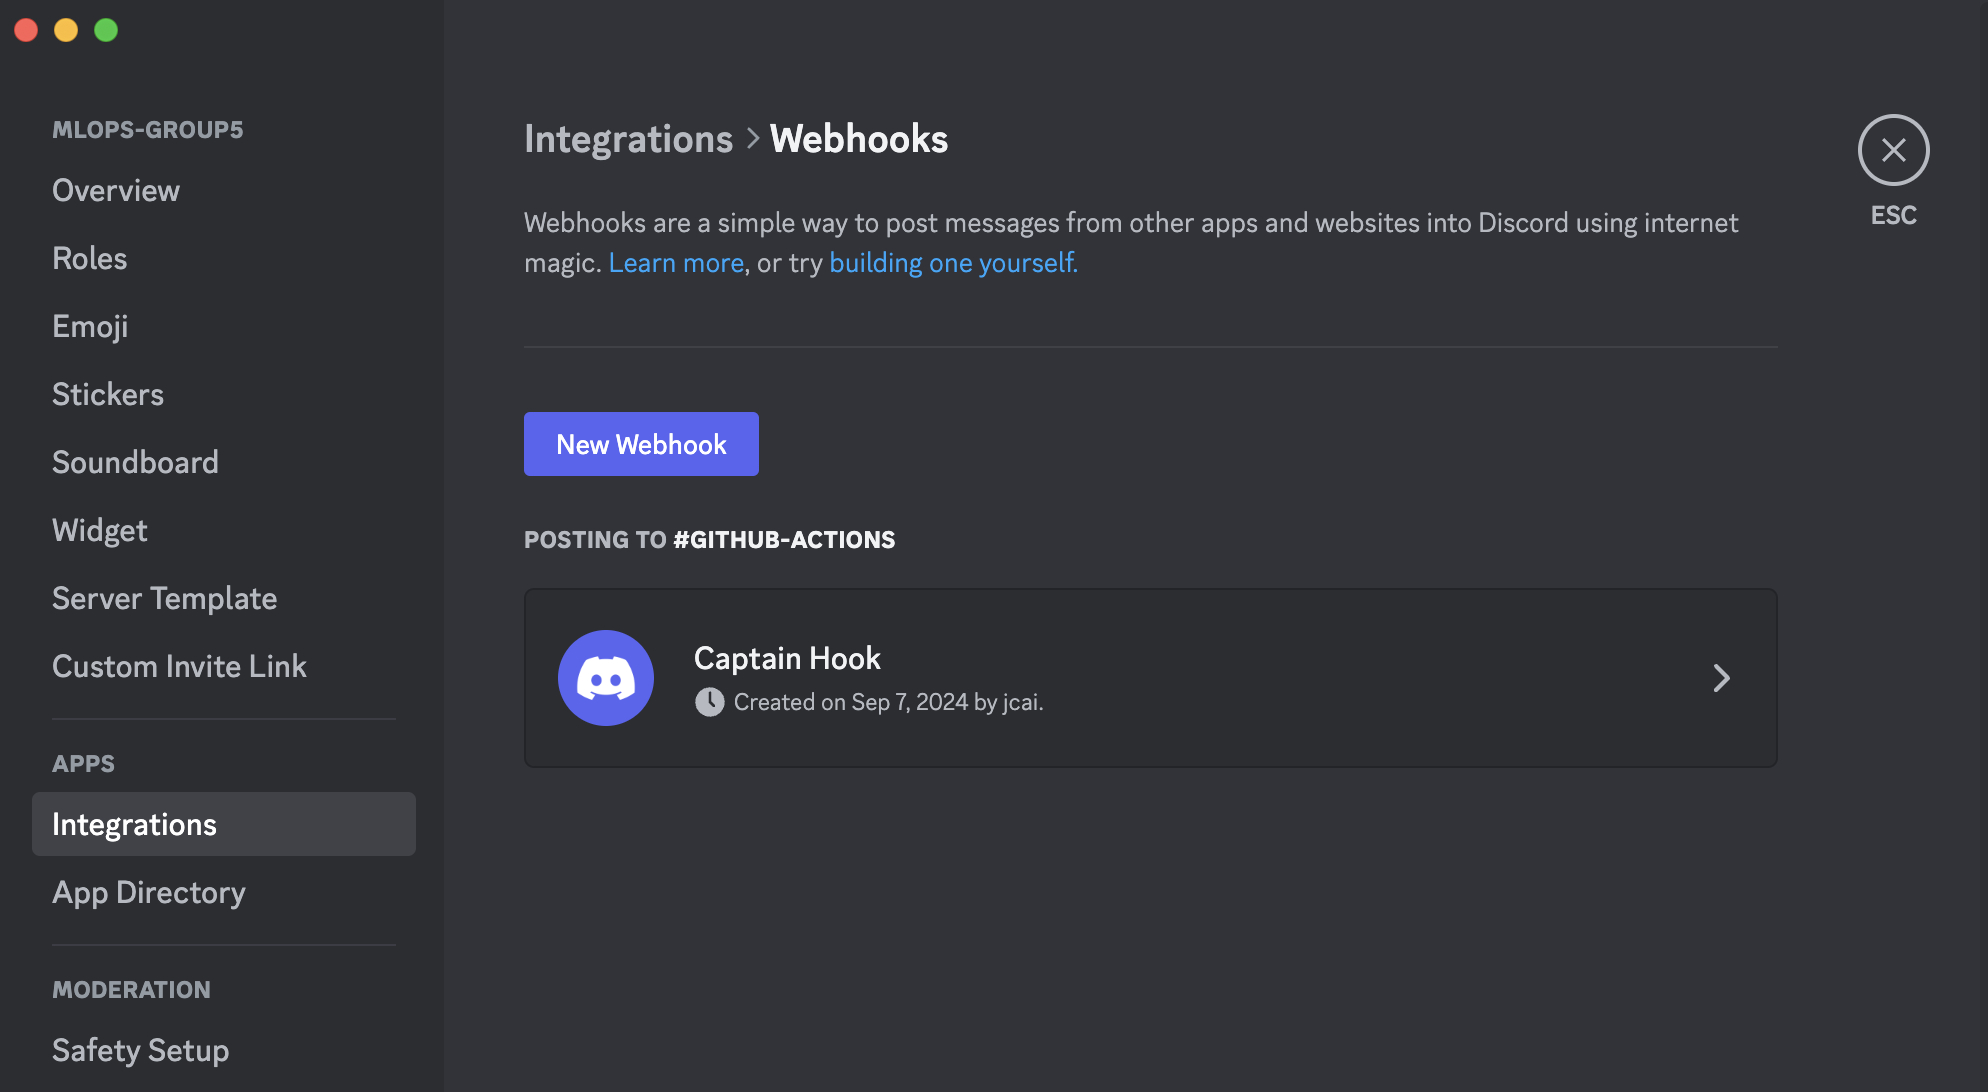
Task: Open the Soundboard section
Action: [x=135, y=462]
